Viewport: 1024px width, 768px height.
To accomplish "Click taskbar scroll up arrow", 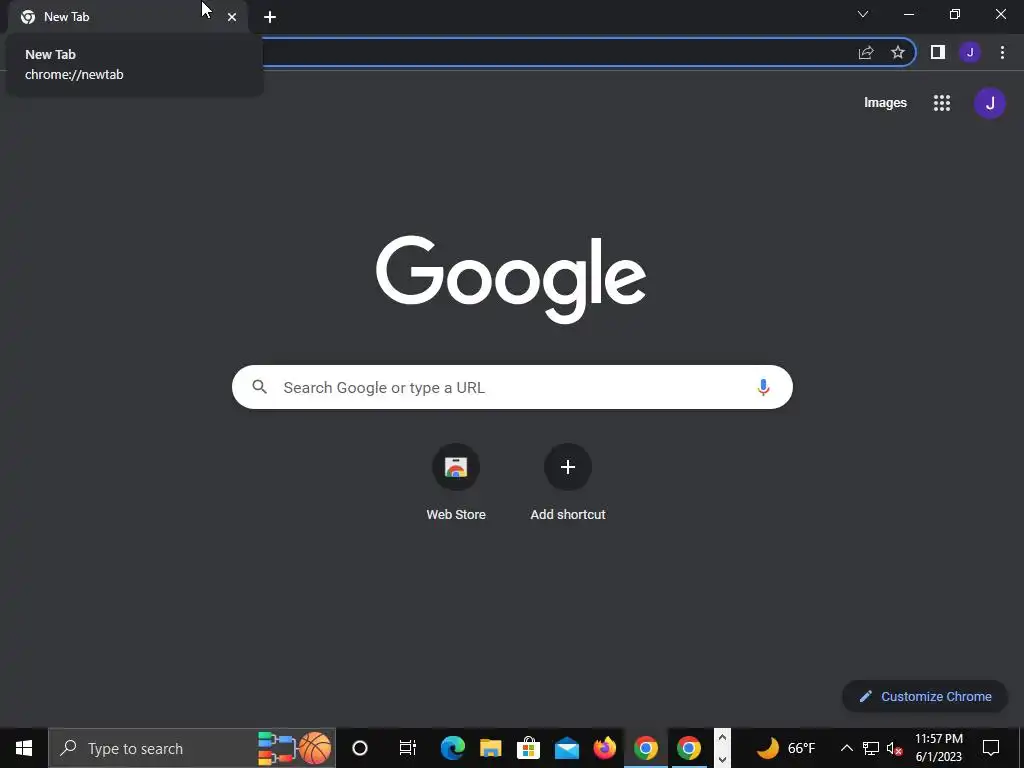I will (x=722, y=737).
